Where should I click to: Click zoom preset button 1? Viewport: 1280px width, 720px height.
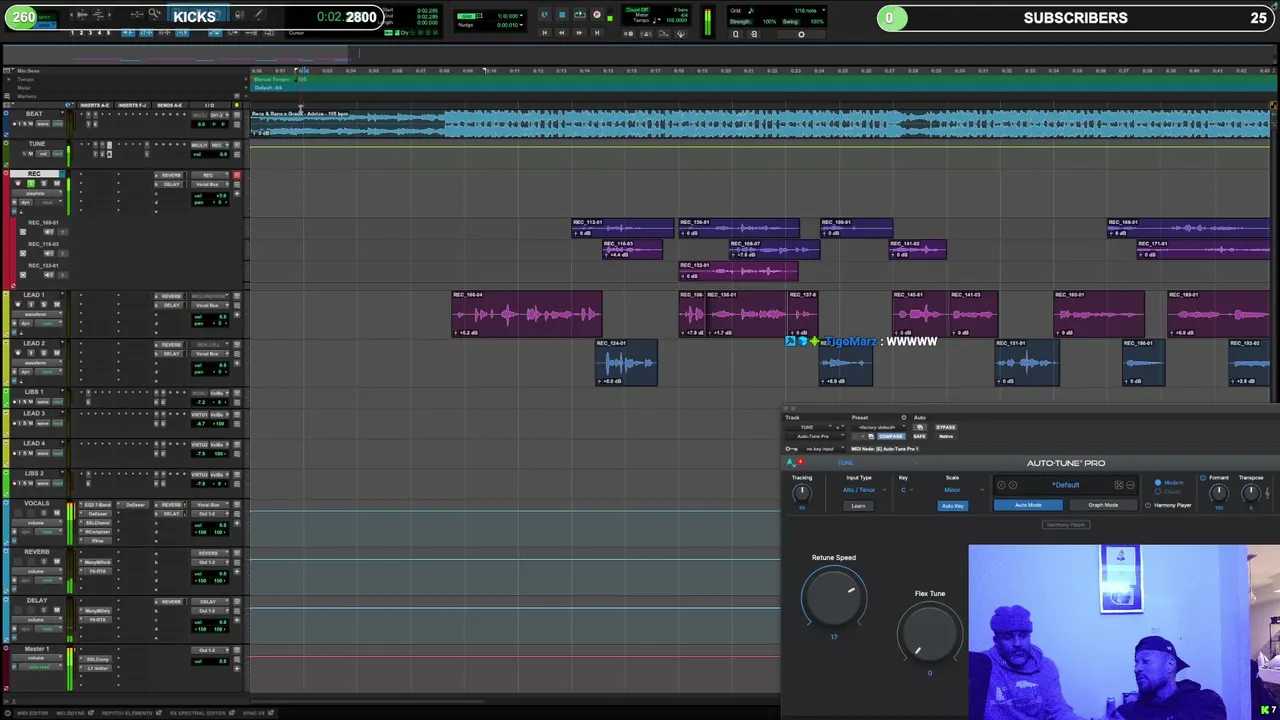72,32
